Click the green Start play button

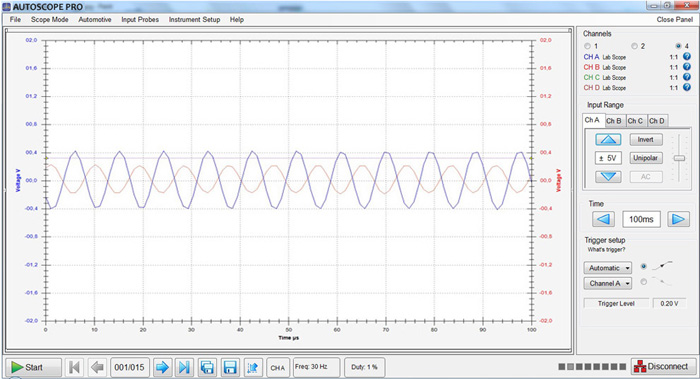click(33, 367)
